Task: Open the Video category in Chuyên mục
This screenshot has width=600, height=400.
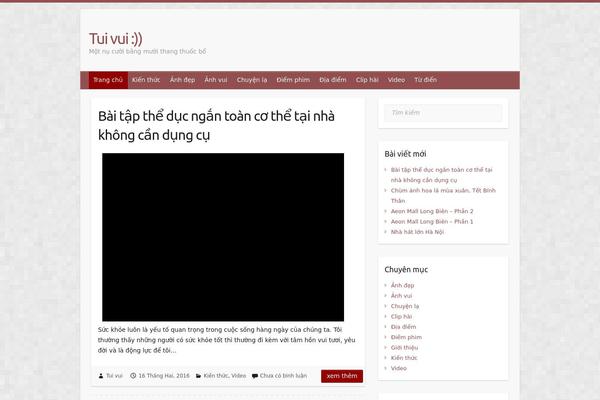Action: click(x=399, y=368)
